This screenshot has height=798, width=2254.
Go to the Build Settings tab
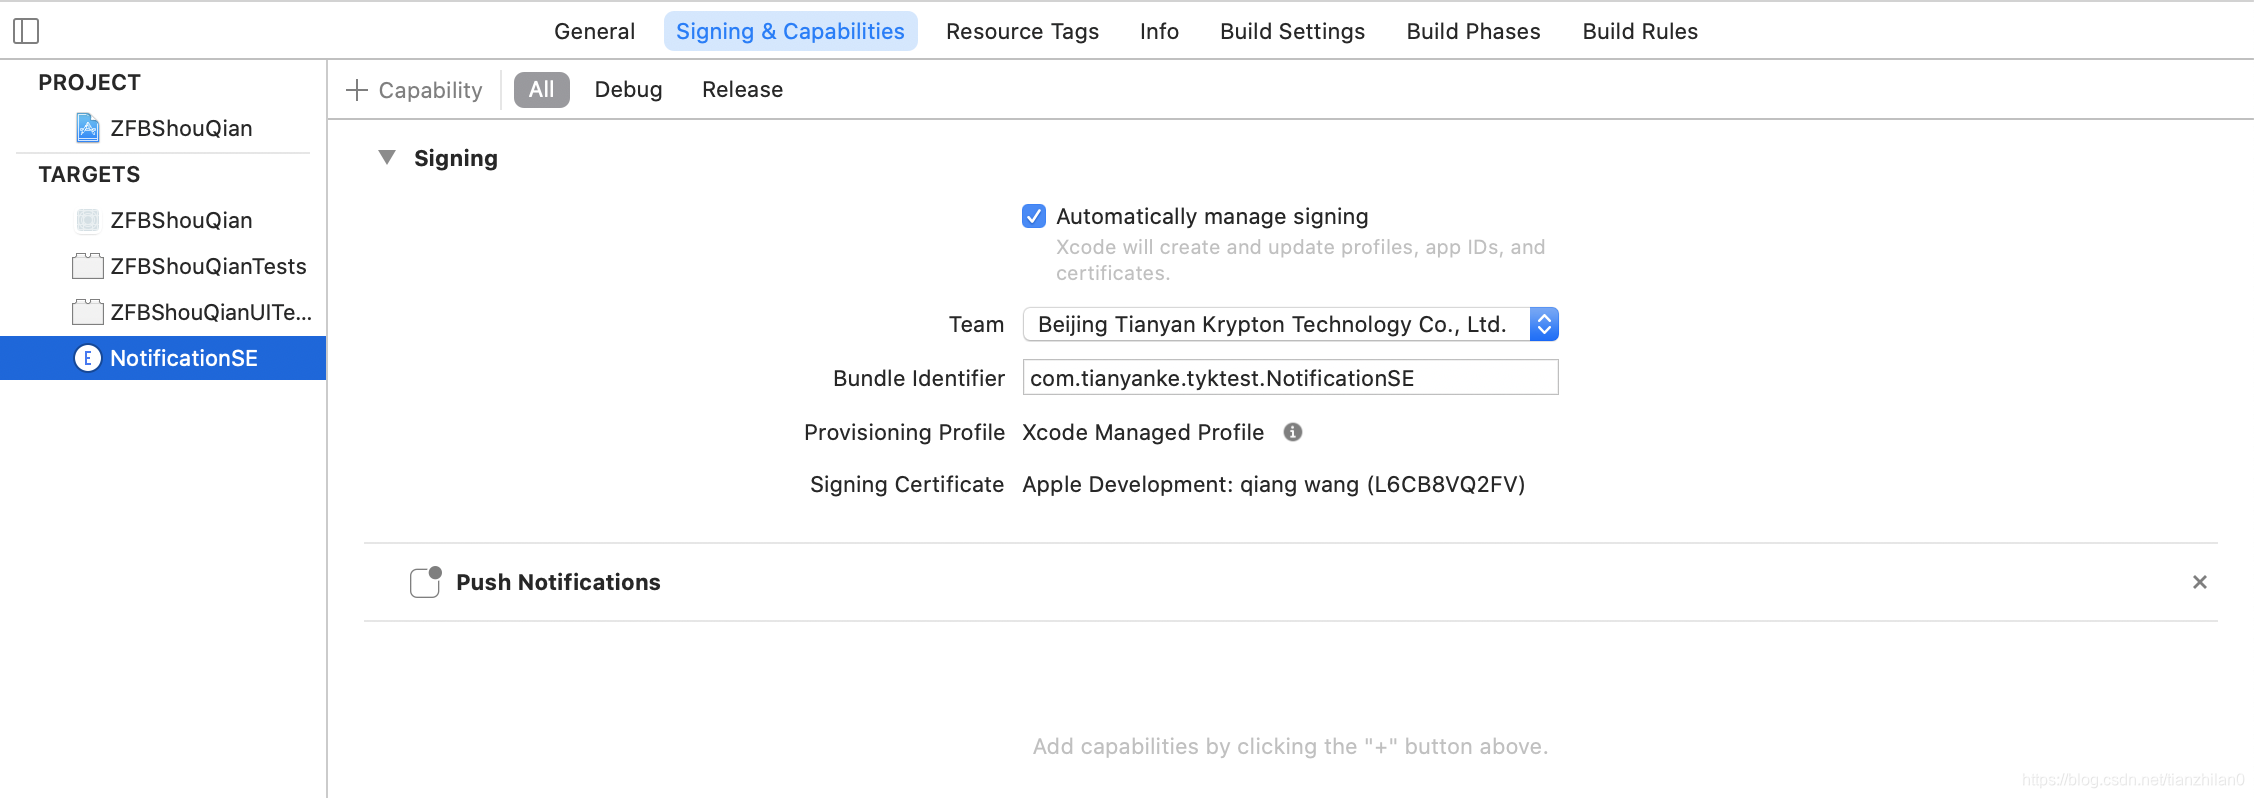click(x=1292, y=31)
